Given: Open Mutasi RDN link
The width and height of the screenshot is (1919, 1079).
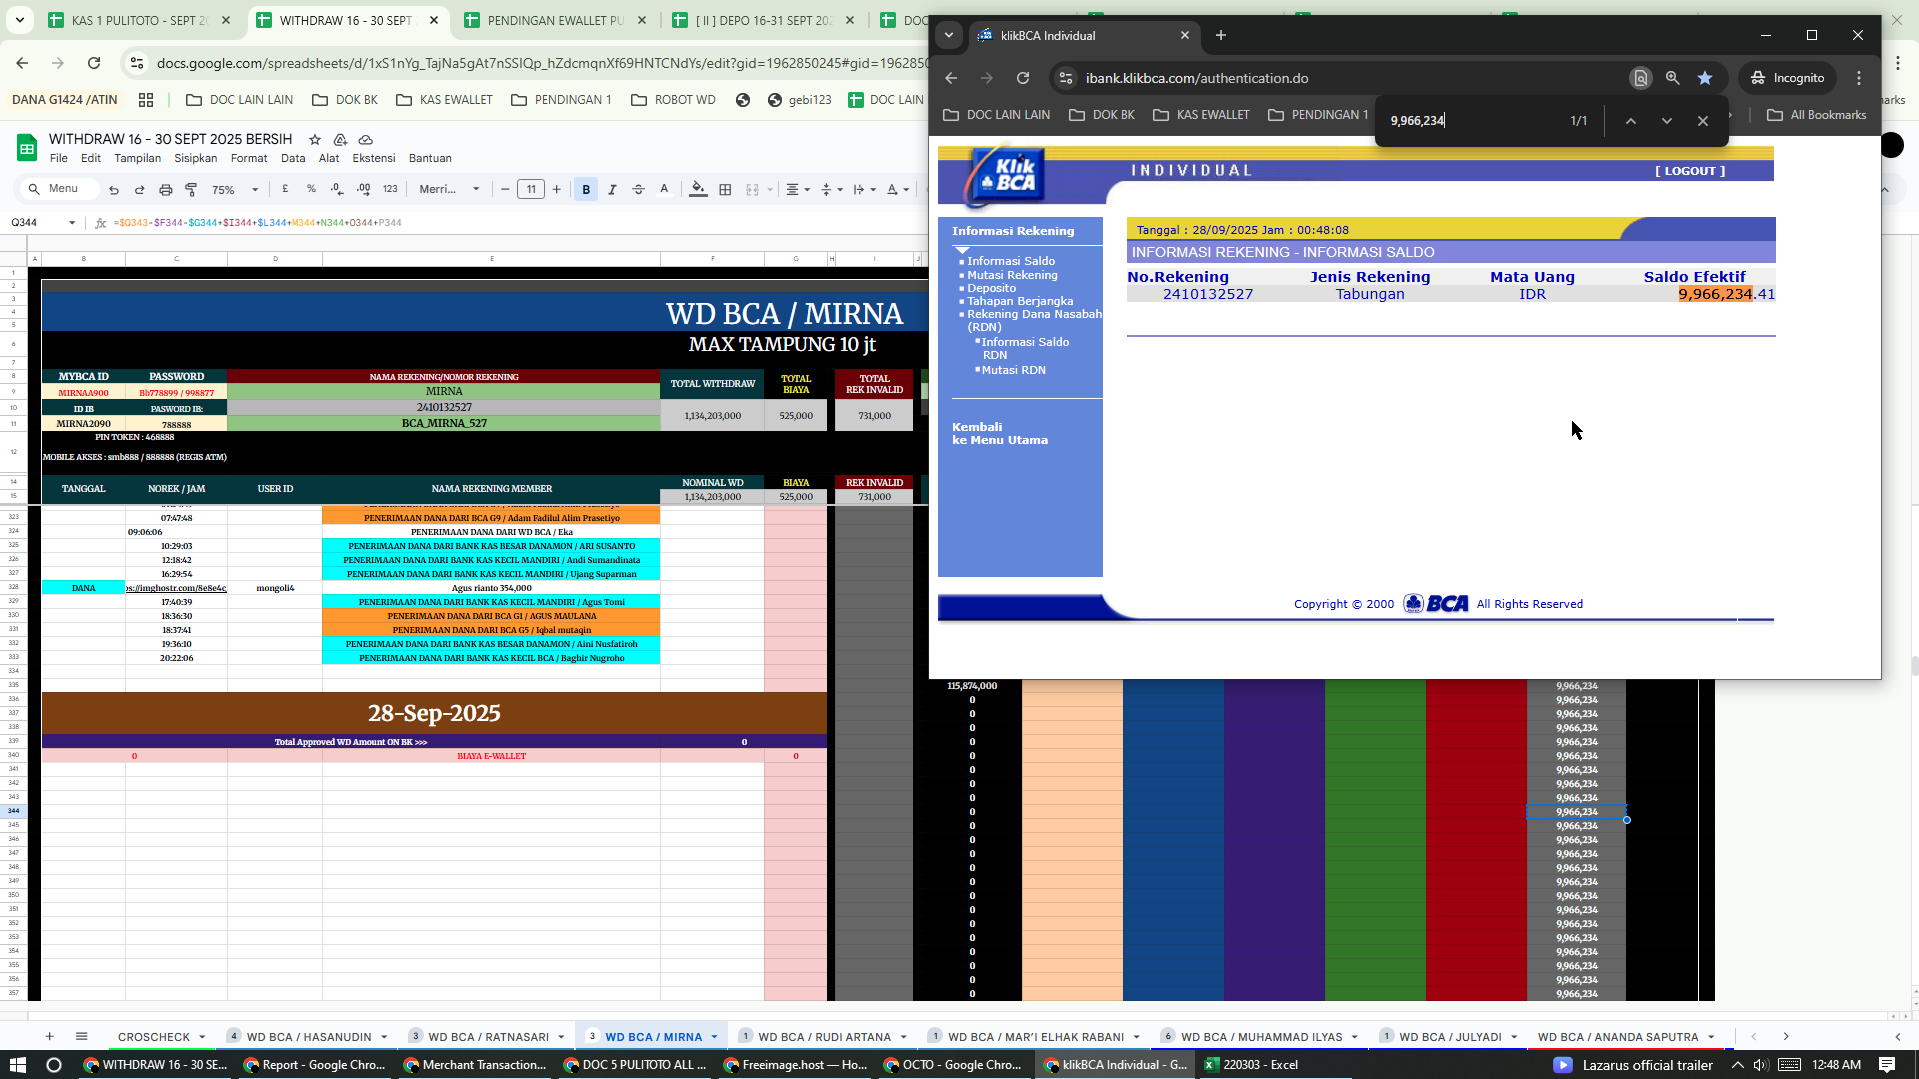Looking at the screenshot, I should [1013, 370].
